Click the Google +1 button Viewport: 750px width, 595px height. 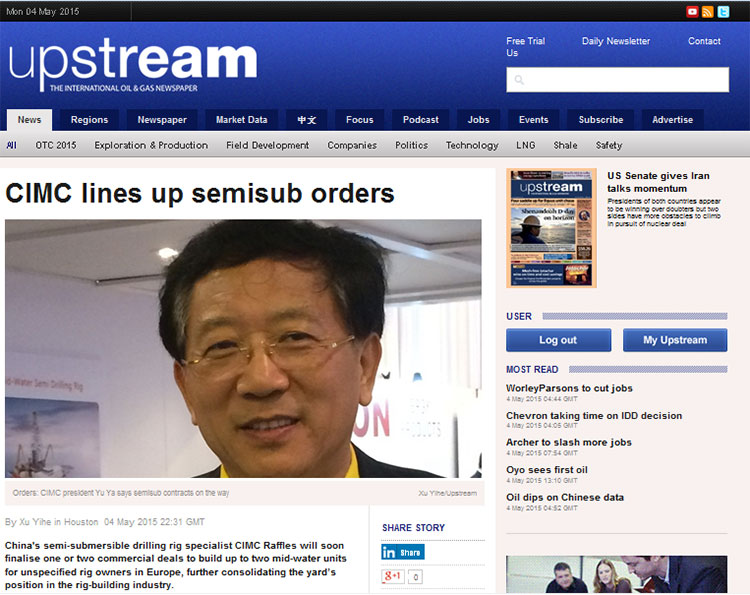coord(392,576)
